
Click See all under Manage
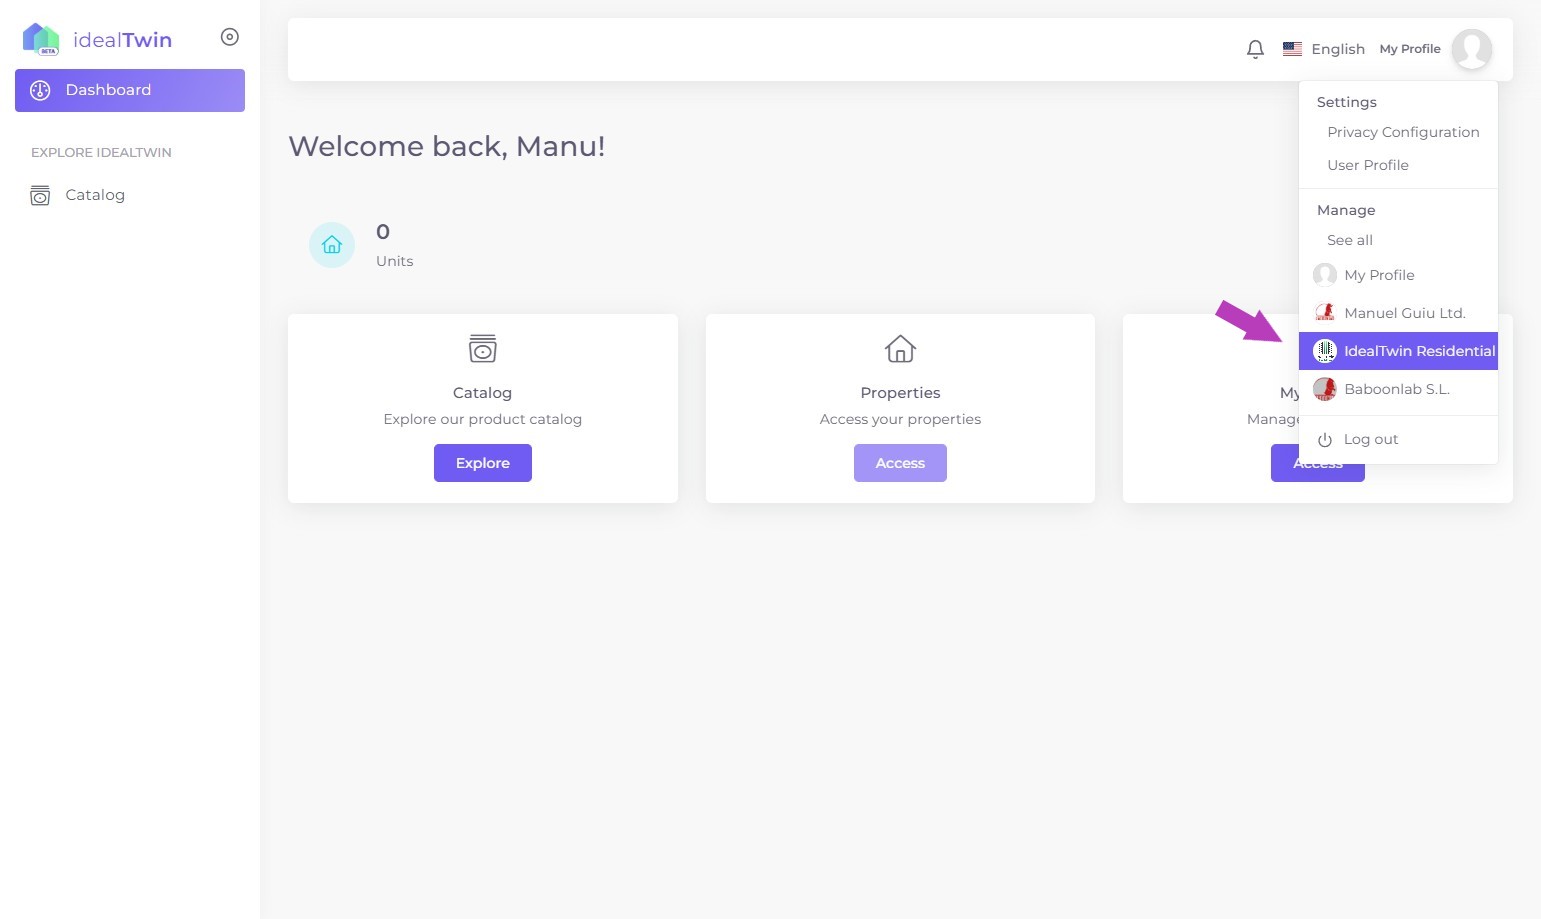coord(1349,240)
